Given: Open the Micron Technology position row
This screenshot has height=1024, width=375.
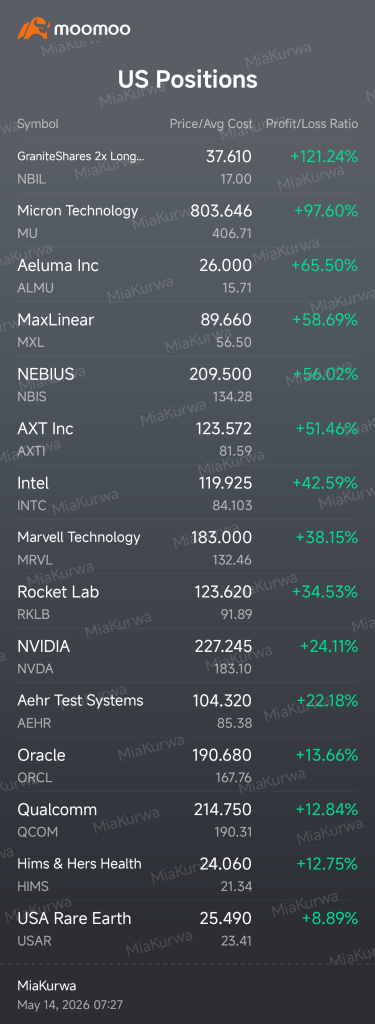Looking at the screenshot, I should (x=188, y=221).
